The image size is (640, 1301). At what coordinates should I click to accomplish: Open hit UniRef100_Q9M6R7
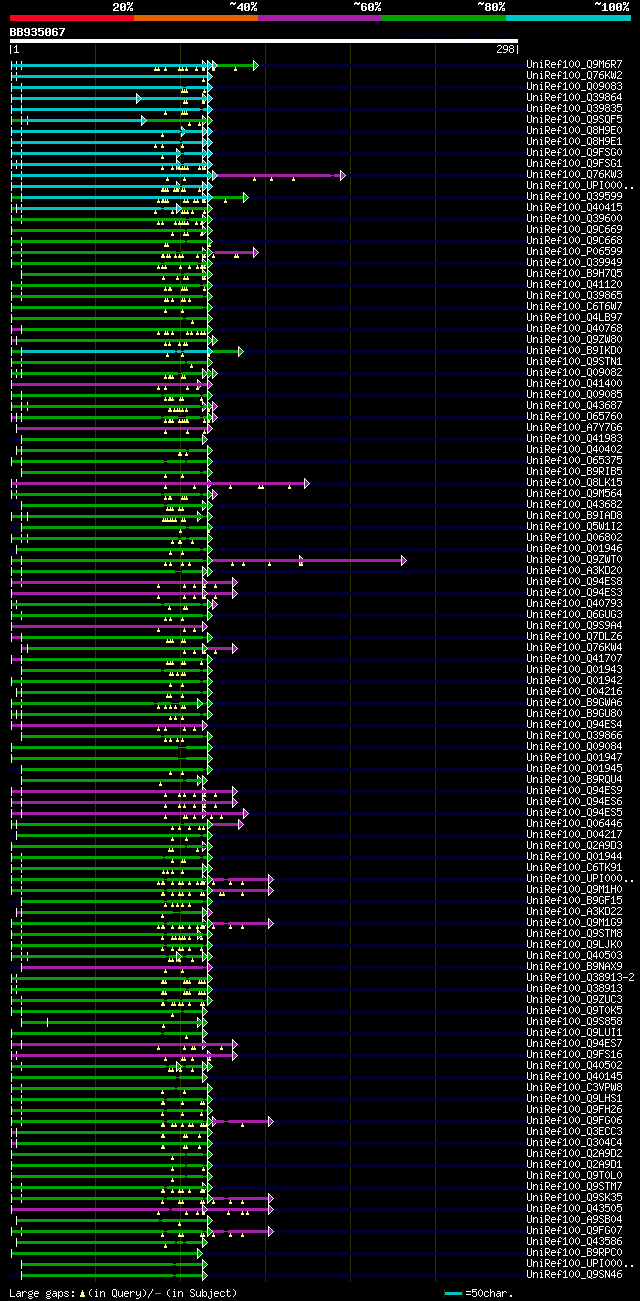pos(574,65)
